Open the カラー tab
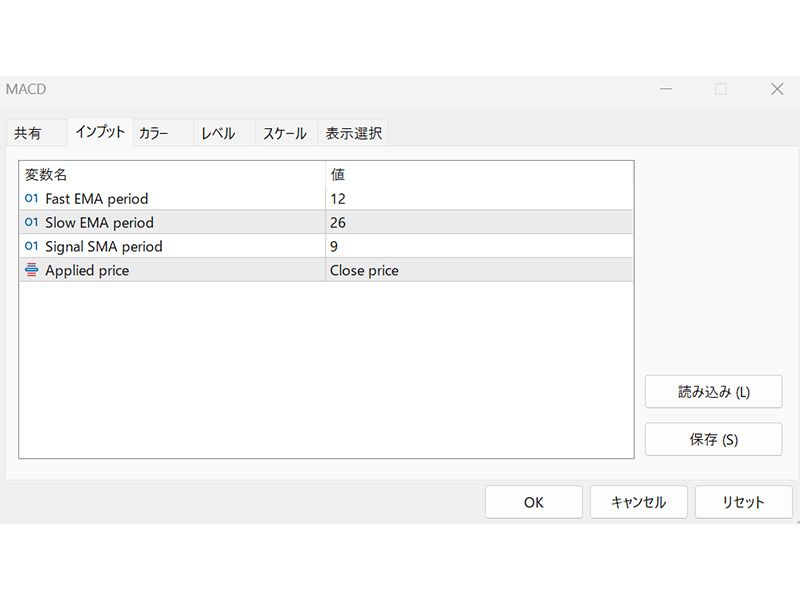 tap(153, 133)
